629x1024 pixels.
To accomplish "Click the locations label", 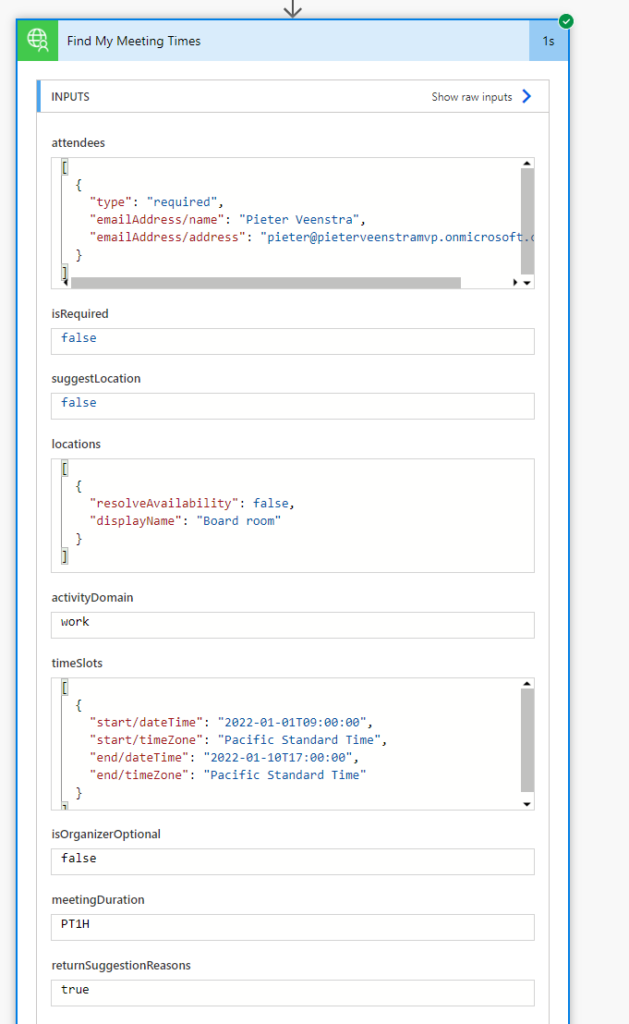I will 76,444.
